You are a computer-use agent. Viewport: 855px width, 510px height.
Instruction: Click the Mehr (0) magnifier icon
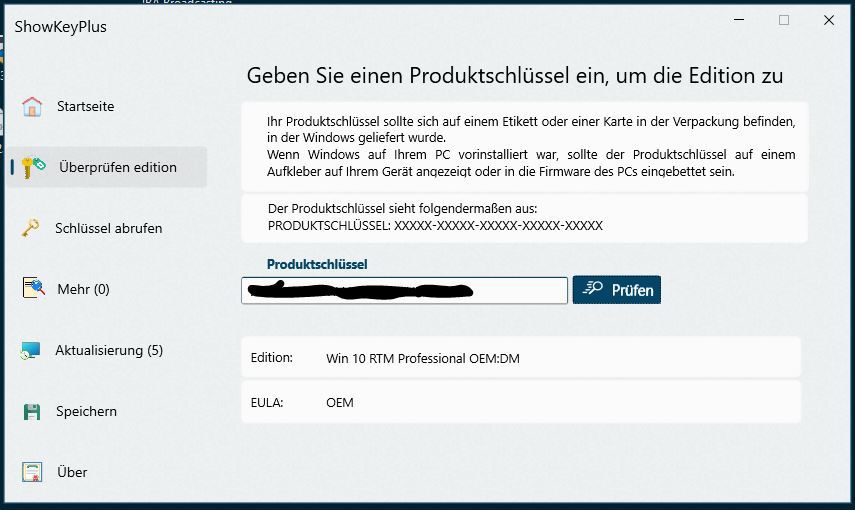point(33,288)
